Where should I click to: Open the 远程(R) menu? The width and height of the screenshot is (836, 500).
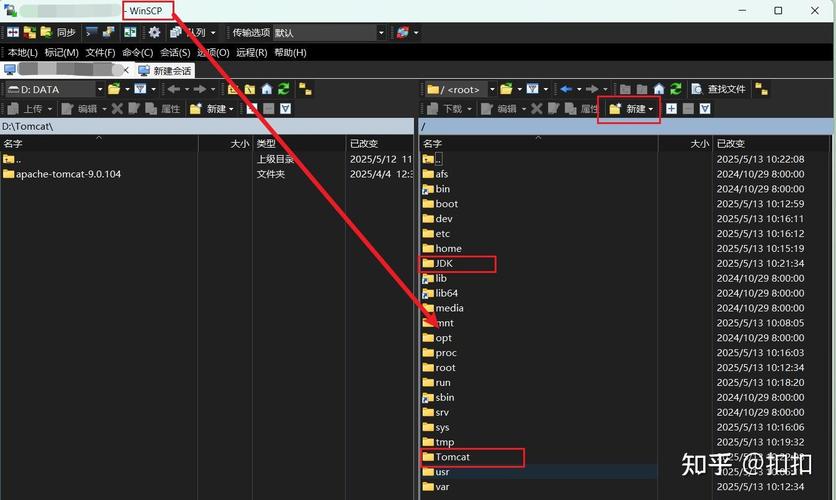(x=251, y=52)
